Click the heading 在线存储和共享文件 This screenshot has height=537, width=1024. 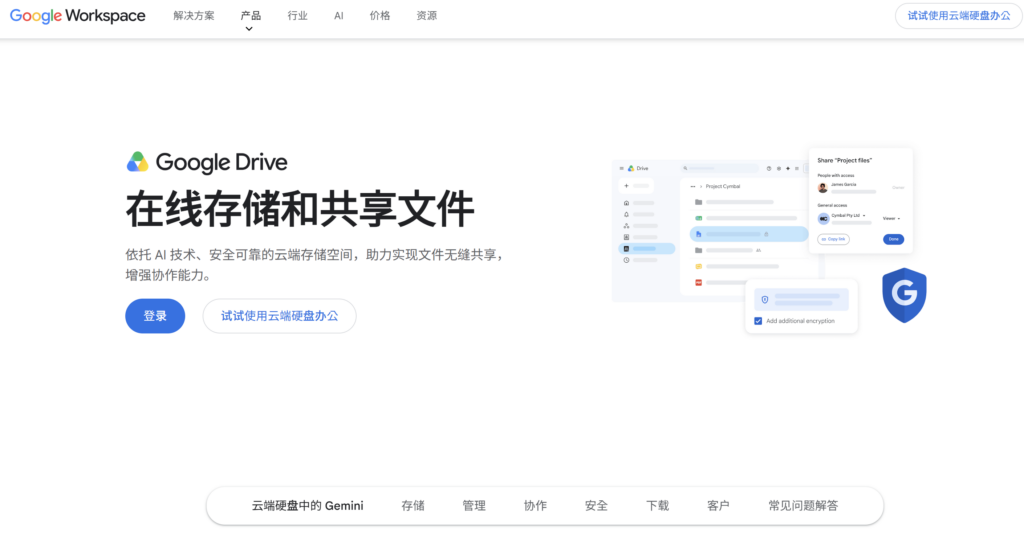tap(300, 210)
